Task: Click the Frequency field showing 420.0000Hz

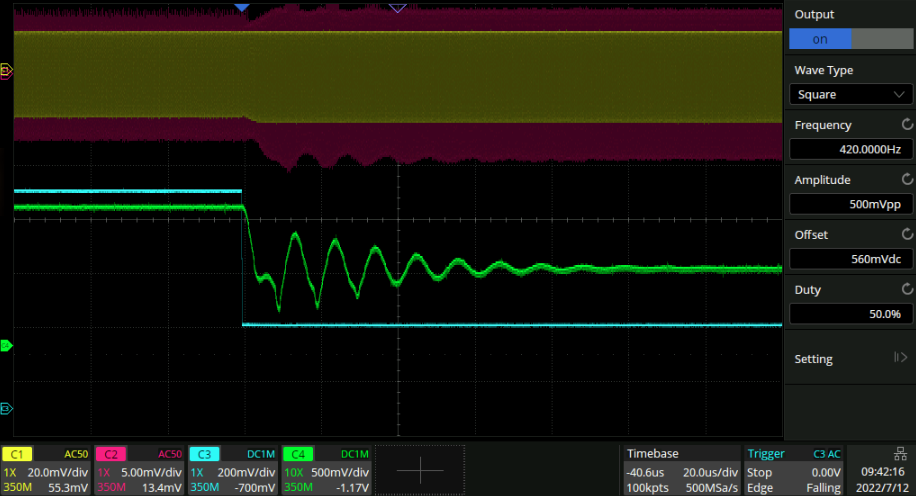Action: click(x=850, y=150)
